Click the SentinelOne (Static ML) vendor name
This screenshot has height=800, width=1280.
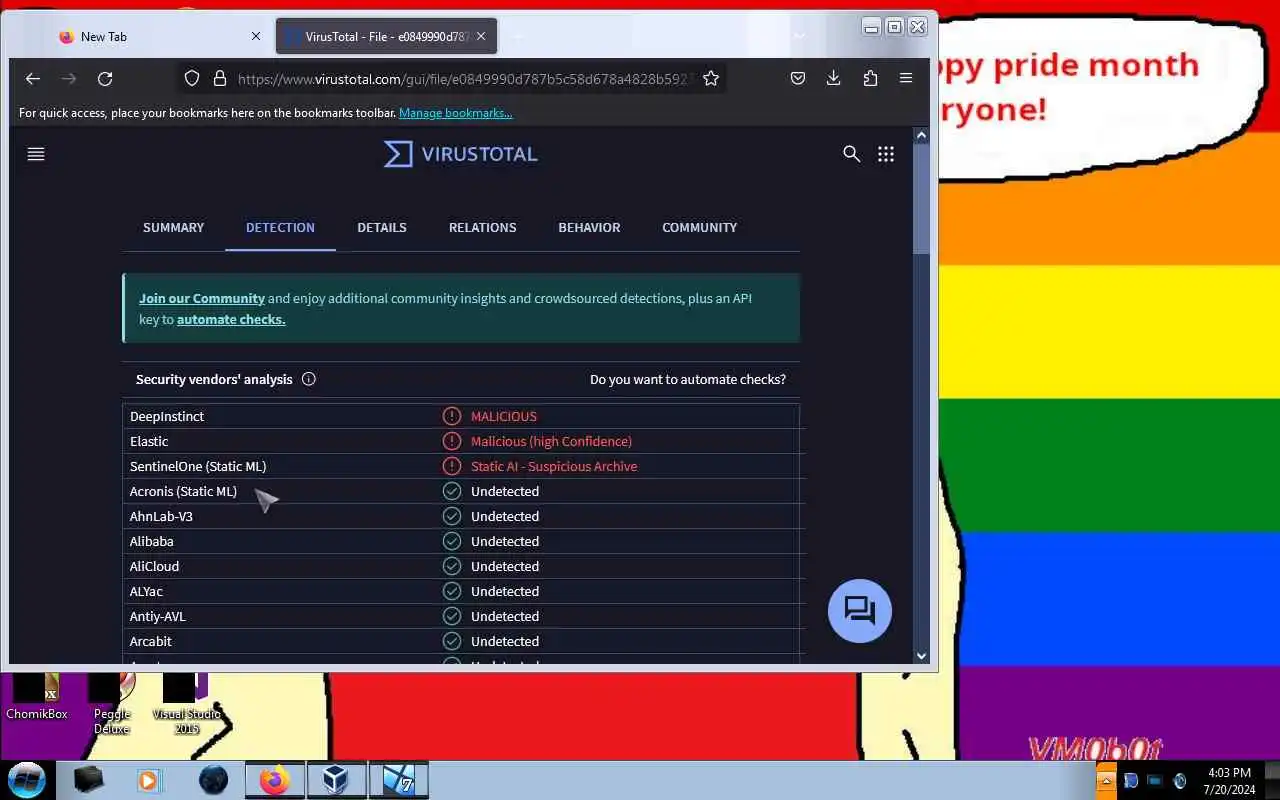(x=198, y=466)
